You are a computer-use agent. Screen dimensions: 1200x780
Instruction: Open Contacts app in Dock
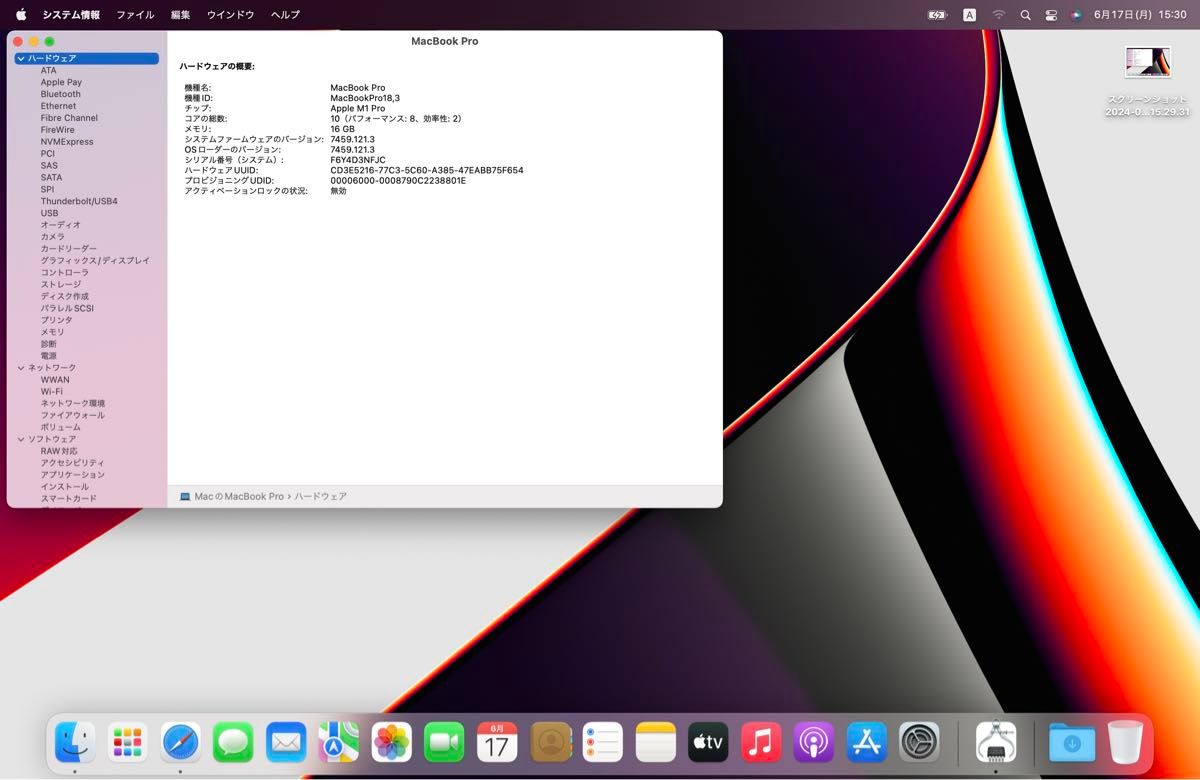tap(550, 742)
